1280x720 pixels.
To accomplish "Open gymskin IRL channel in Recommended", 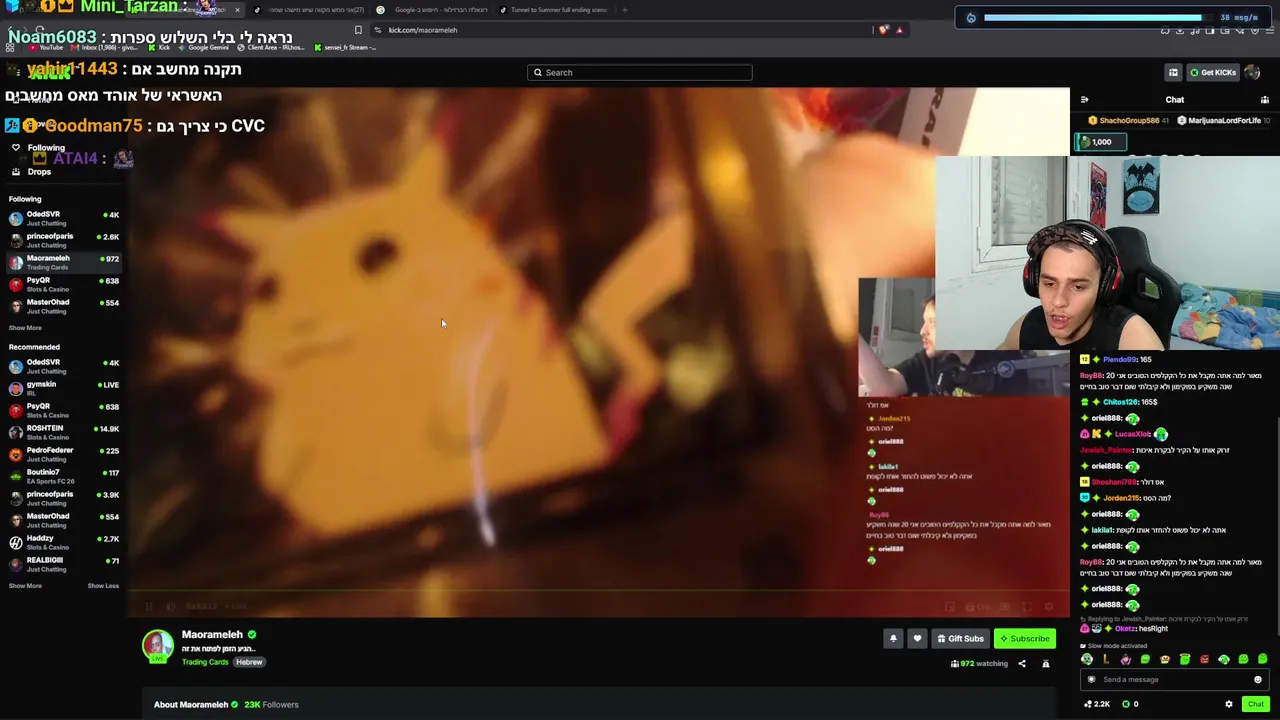I will point(64,388).
